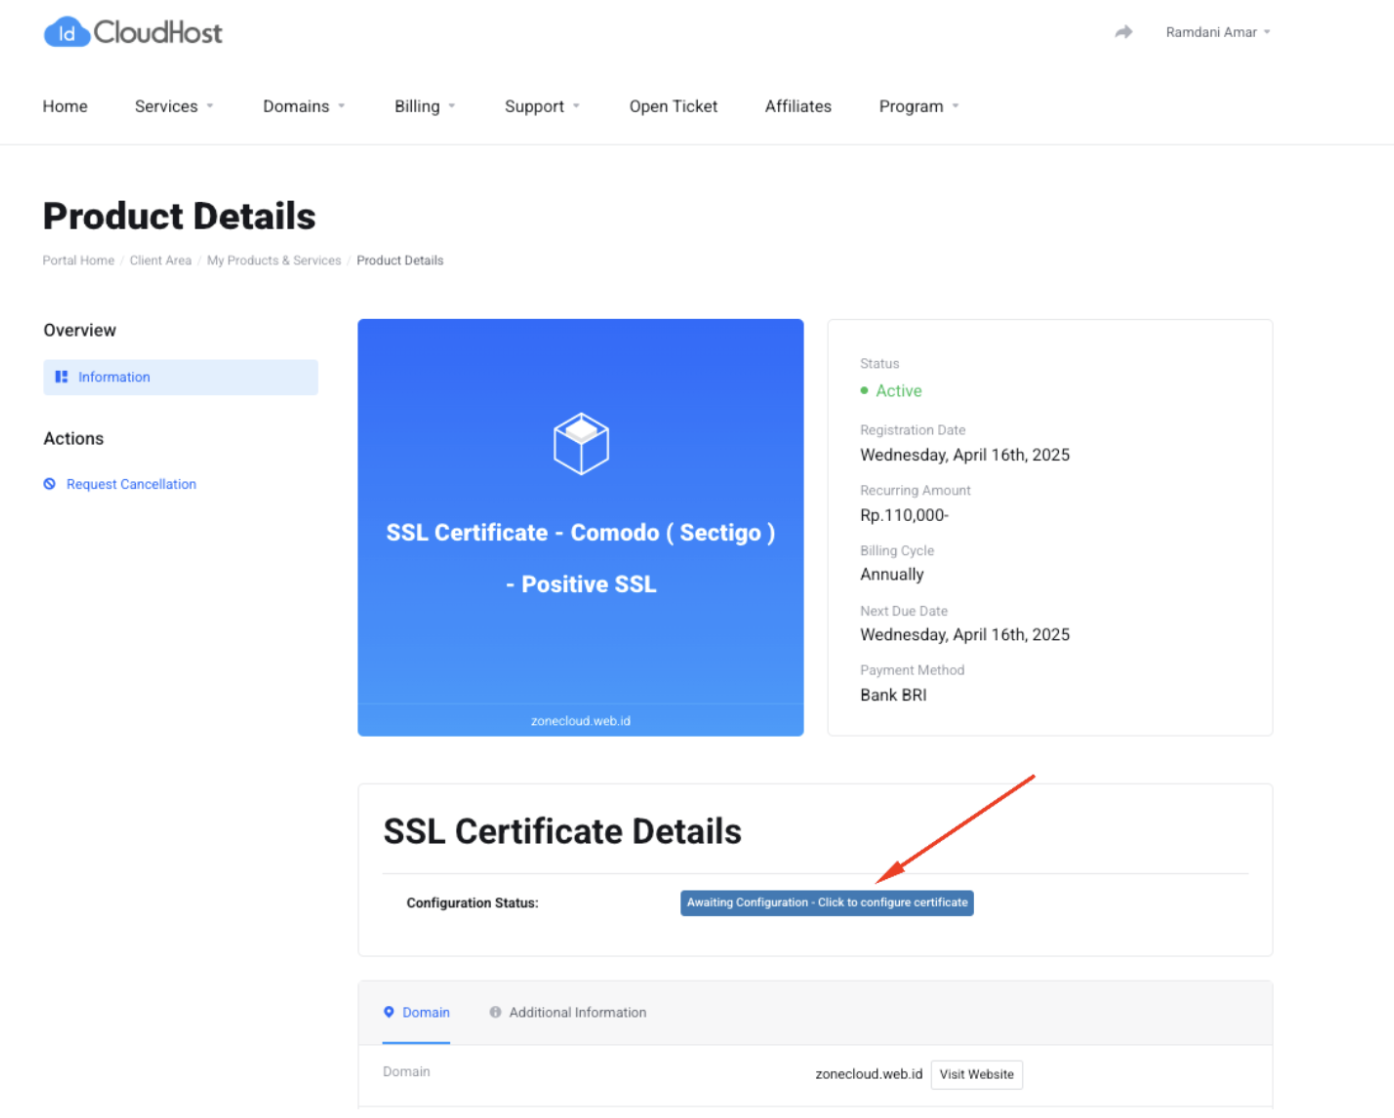1394x1118 pixels.
Task: Click the IdCloudHost logo
Action: tap(133, 32)
